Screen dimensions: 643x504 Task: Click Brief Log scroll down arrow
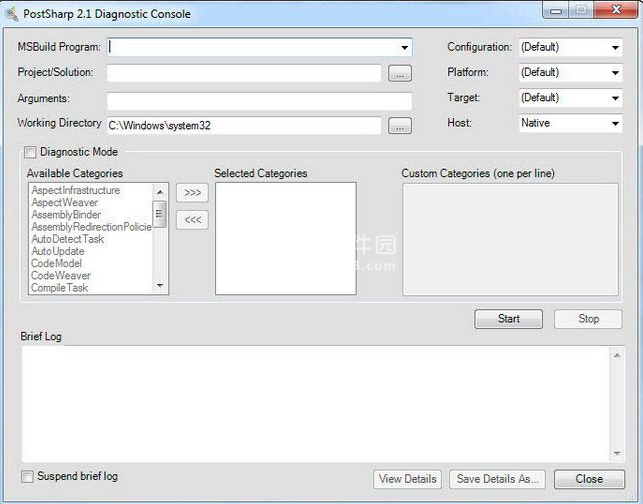click(617, 453)
